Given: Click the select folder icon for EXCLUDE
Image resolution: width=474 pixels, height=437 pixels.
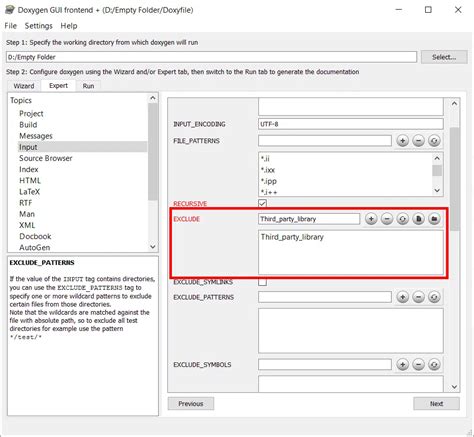Looking at the screenshot, I should click(434, 219).
